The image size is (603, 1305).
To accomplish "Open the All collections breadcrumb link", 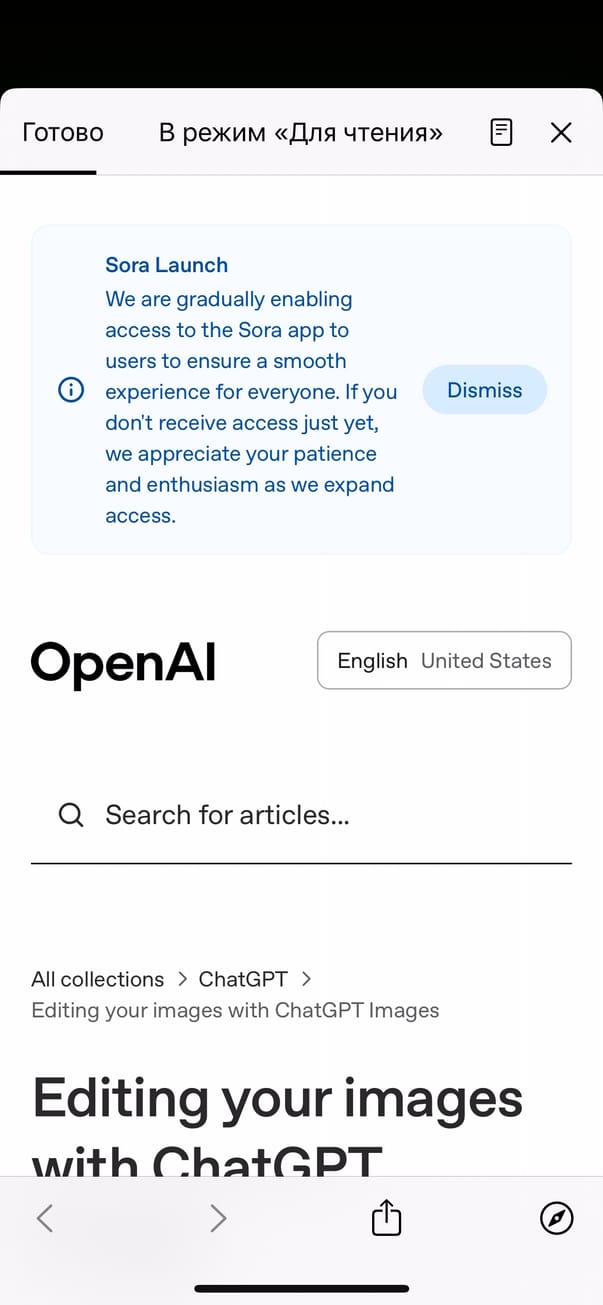I will (x=97, y=979).
